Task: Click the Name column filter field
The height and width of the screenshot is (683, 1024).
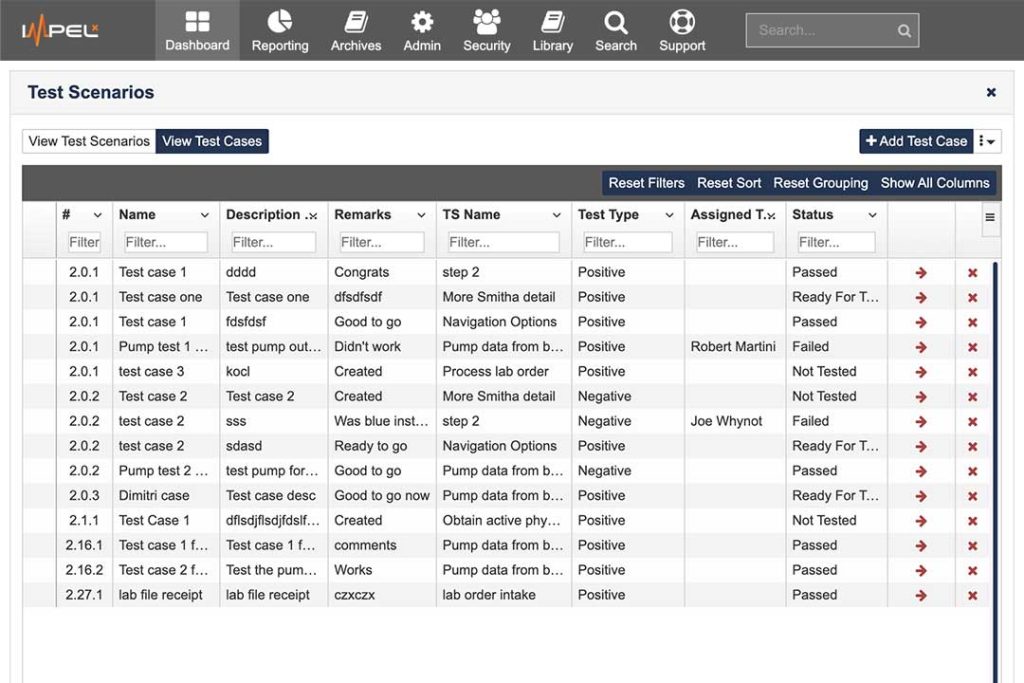Action: (x=164, y=241)
